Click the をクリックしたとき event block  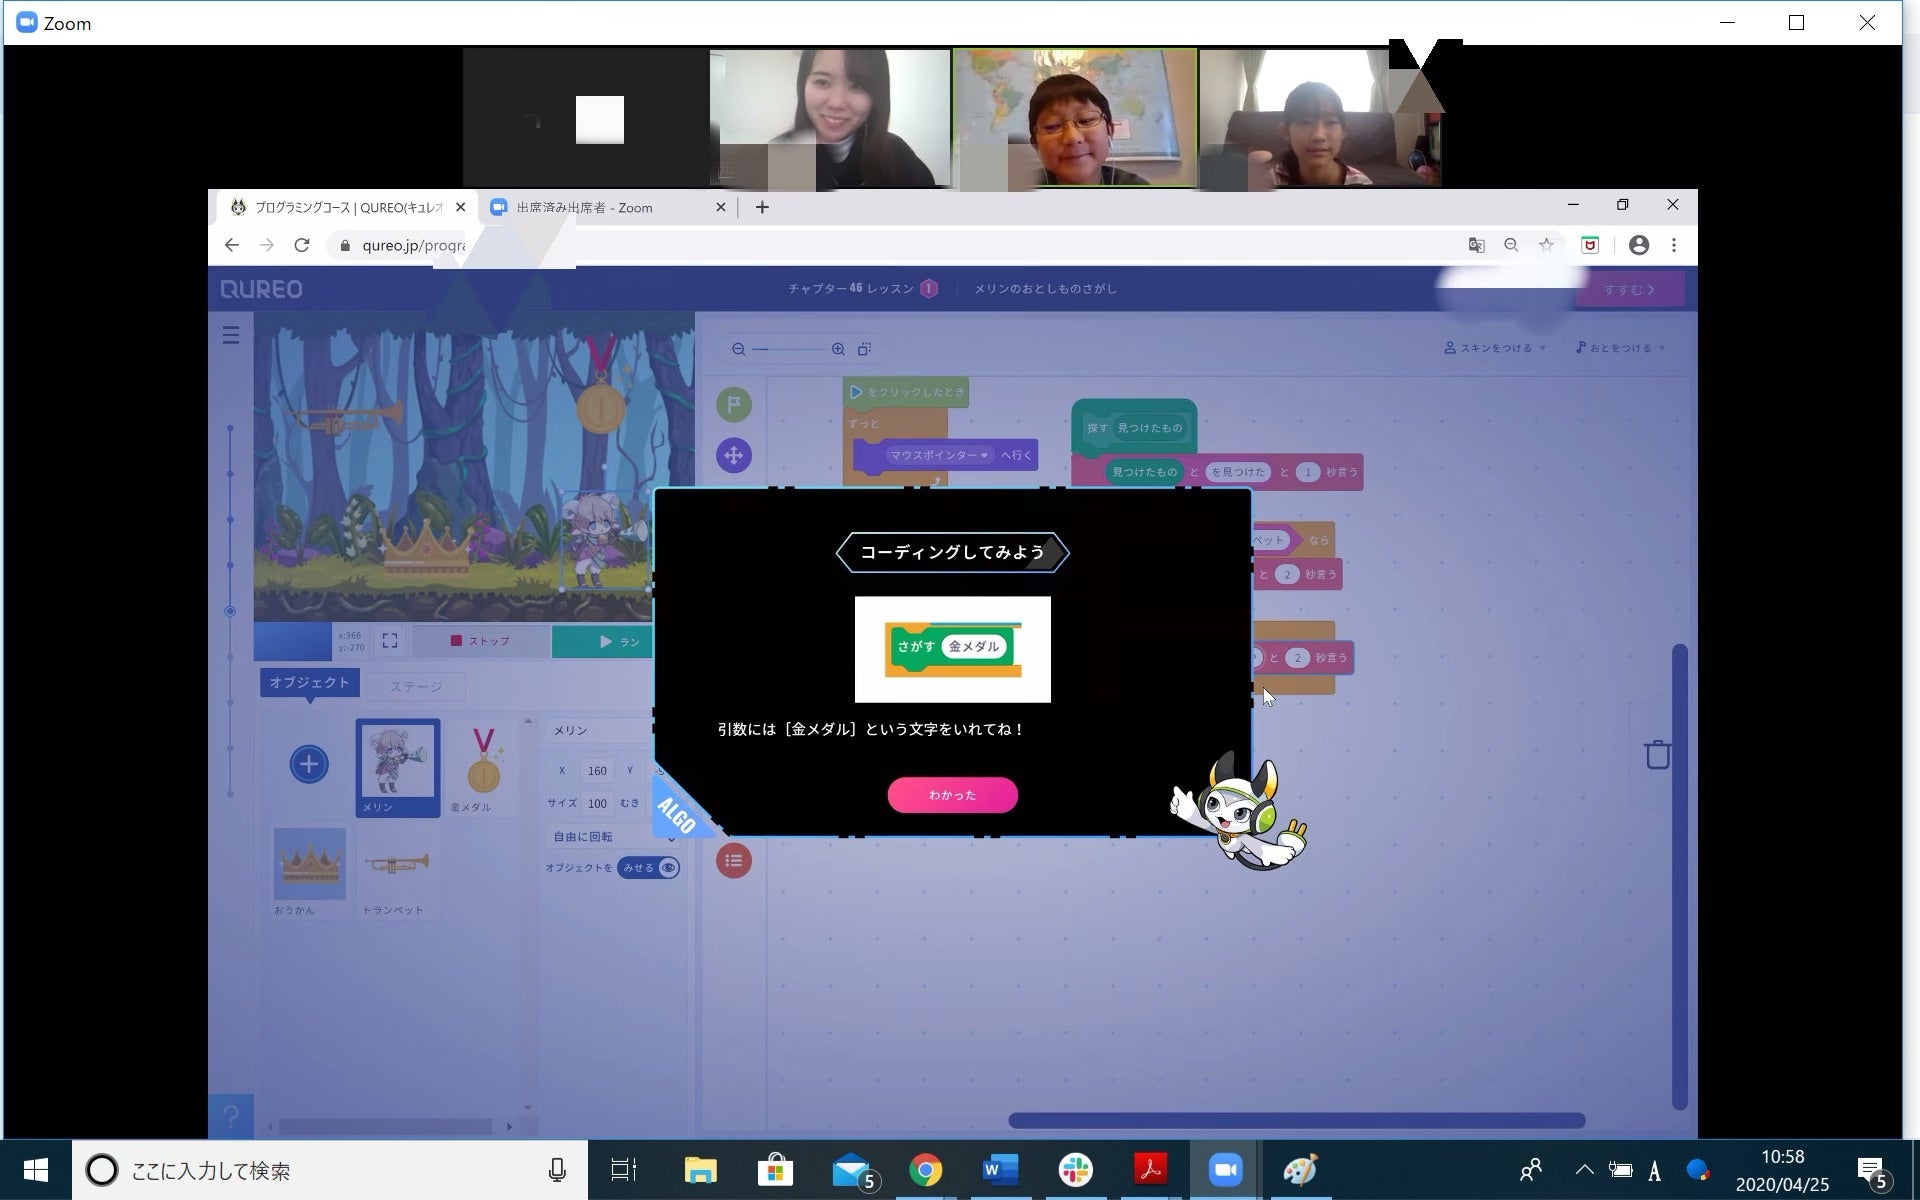click(x=906, y=392)
